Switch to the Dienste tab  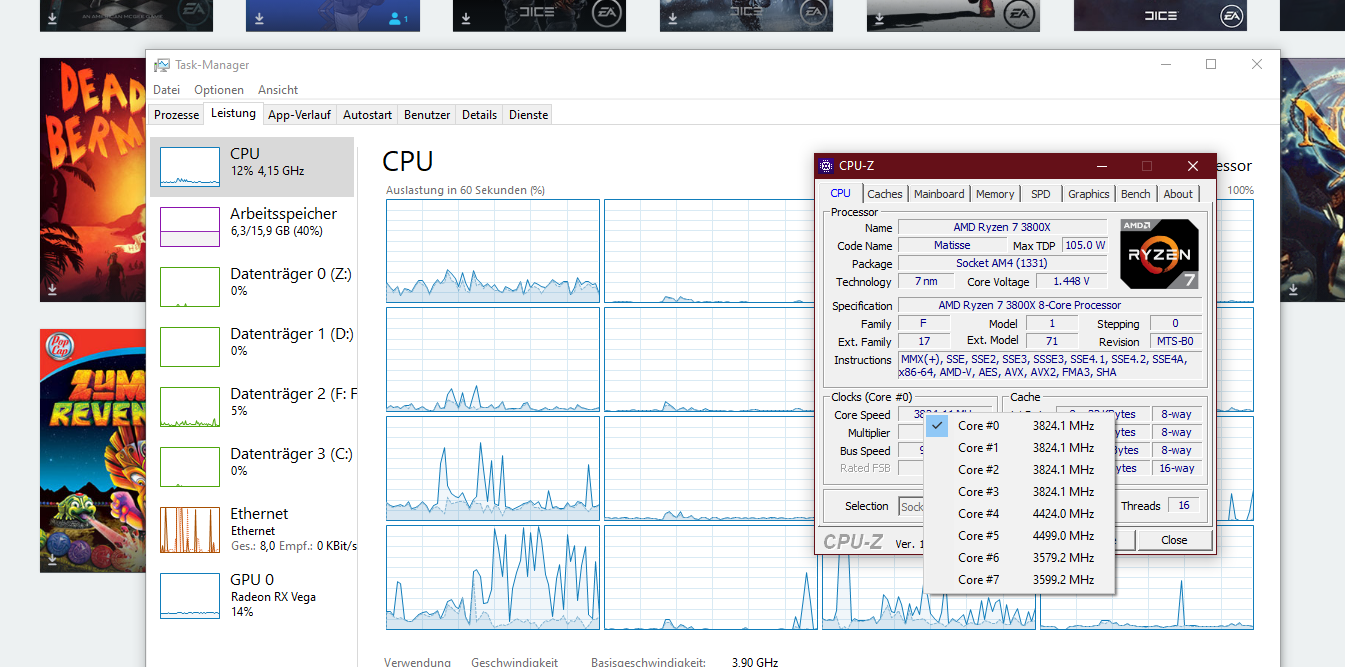pos(528,115)
